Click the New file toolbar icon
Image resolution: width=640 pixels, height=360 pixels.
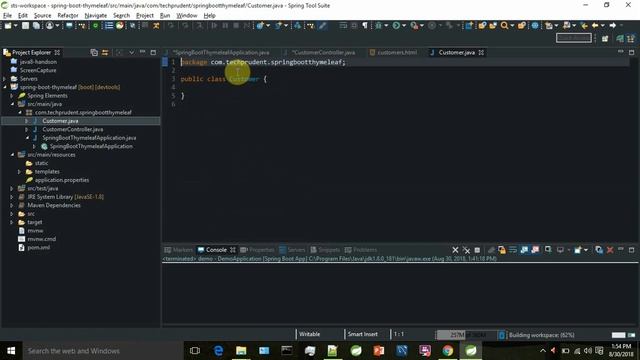(x=8, y=26)
